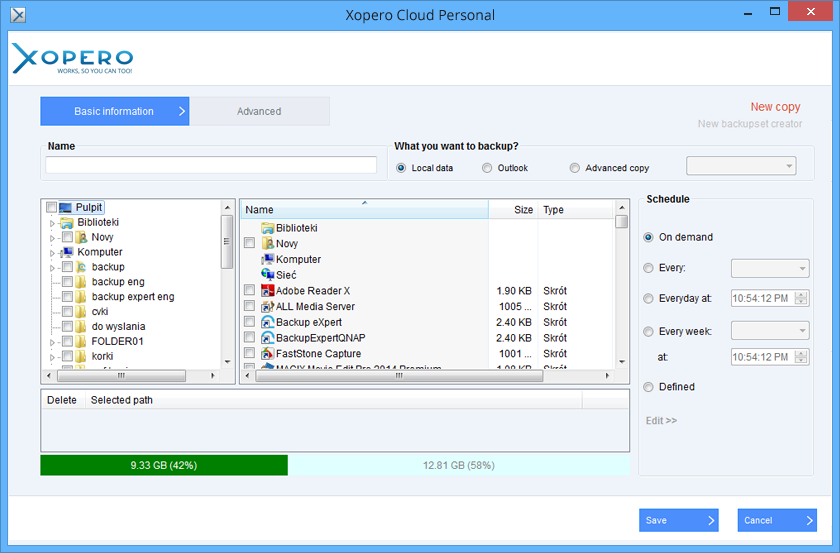Click the cvki folder icon
840x553 pixels.
coord(81,311)
